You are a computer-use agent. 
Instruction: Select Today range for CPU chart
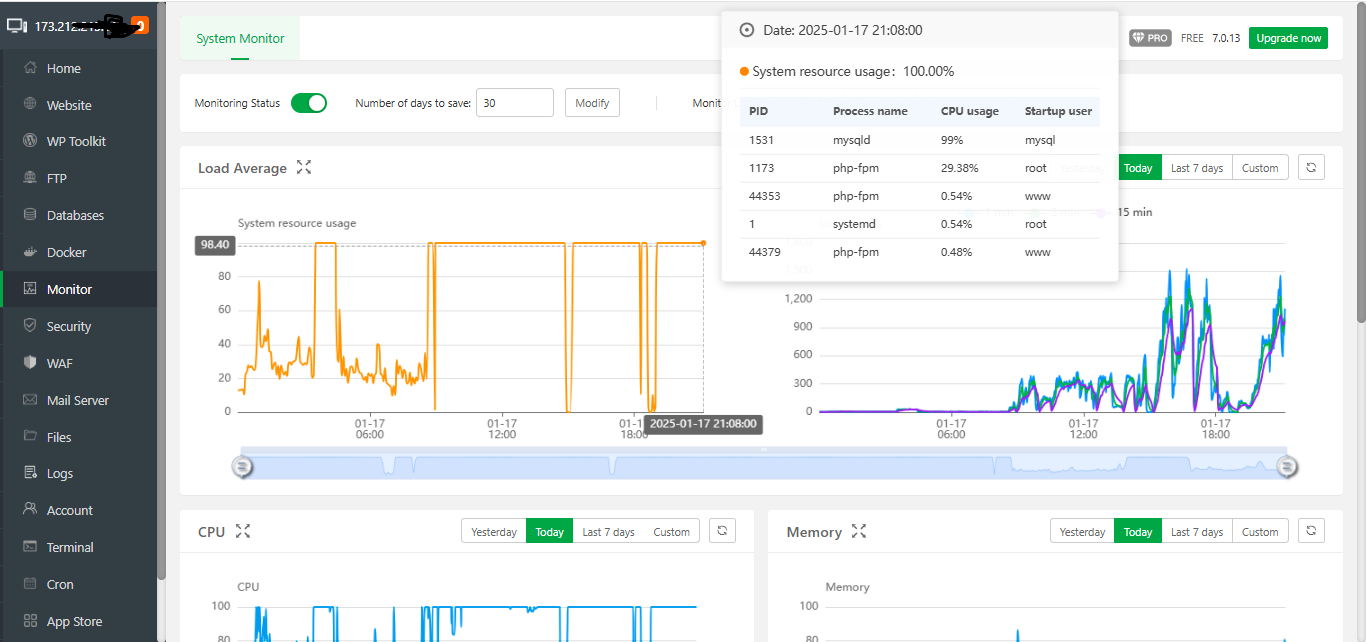tap(549, 532)
